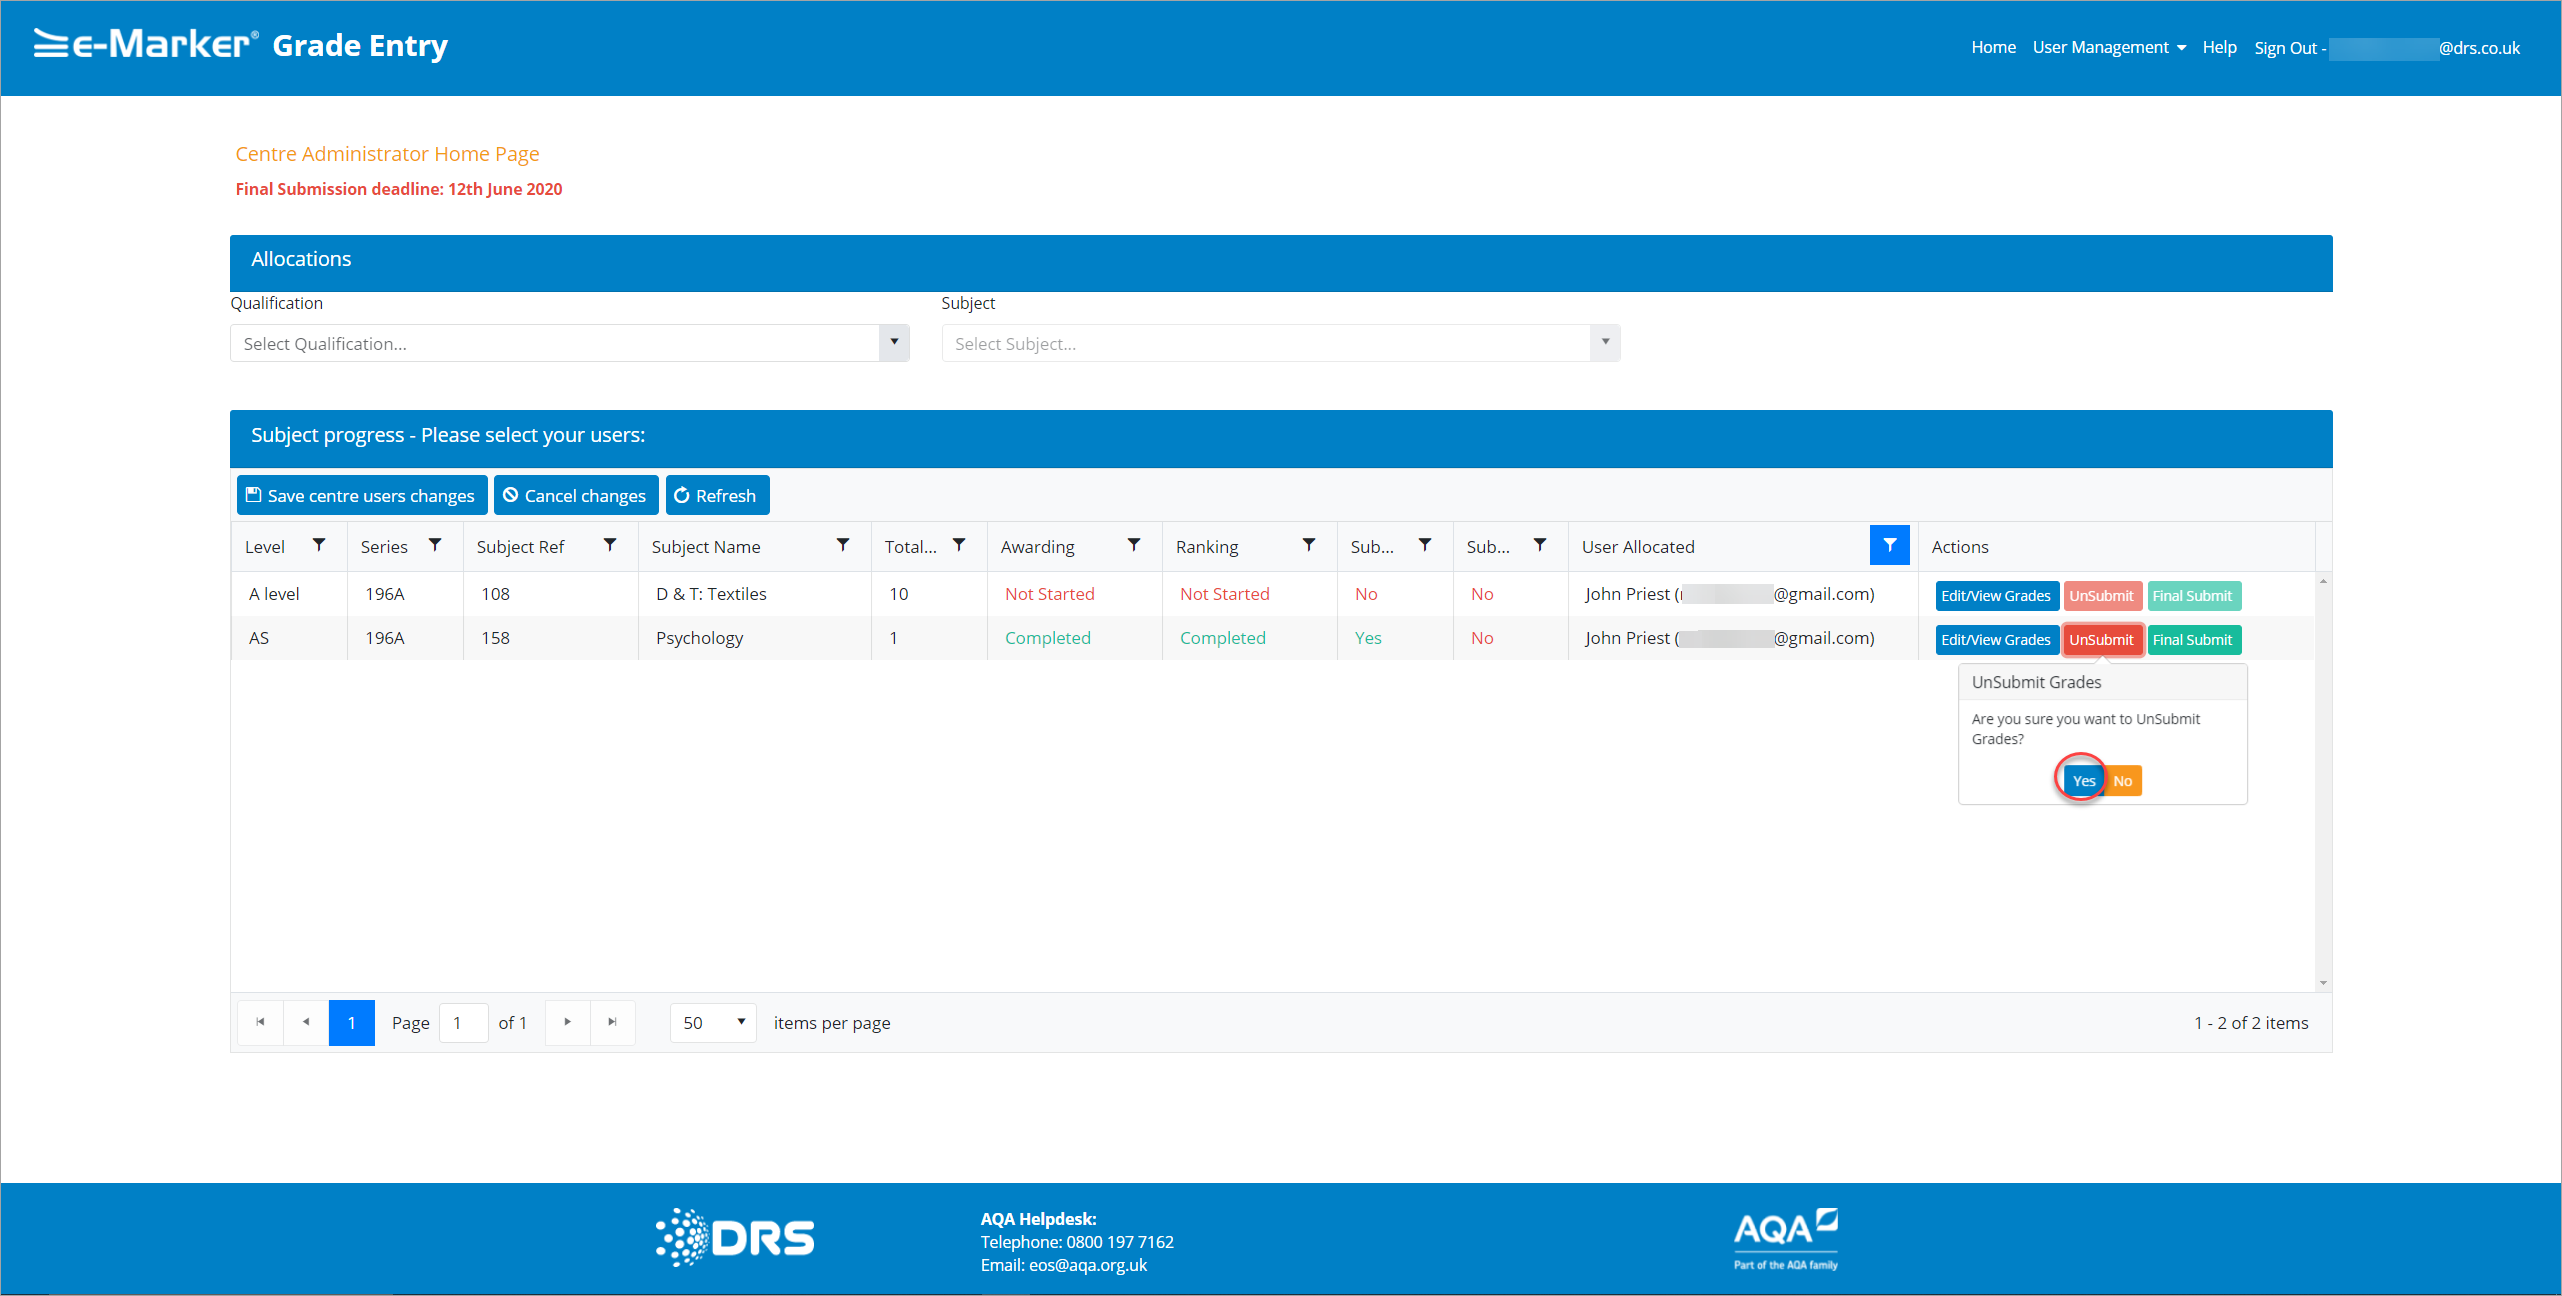Open the items per page dropdown
This screenshot has width=2562, height=1296.
point(713,1022)
